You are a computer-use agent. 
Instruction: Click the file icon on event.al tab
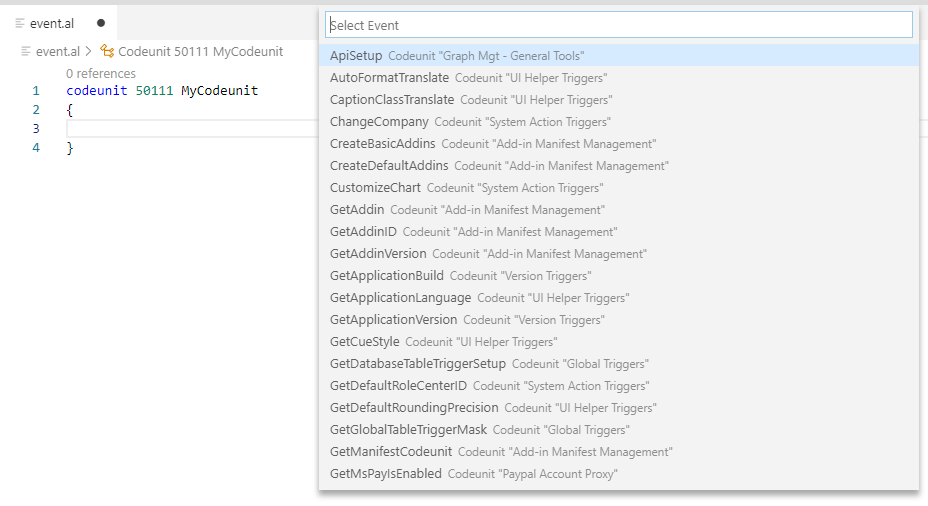click(20, 23)
